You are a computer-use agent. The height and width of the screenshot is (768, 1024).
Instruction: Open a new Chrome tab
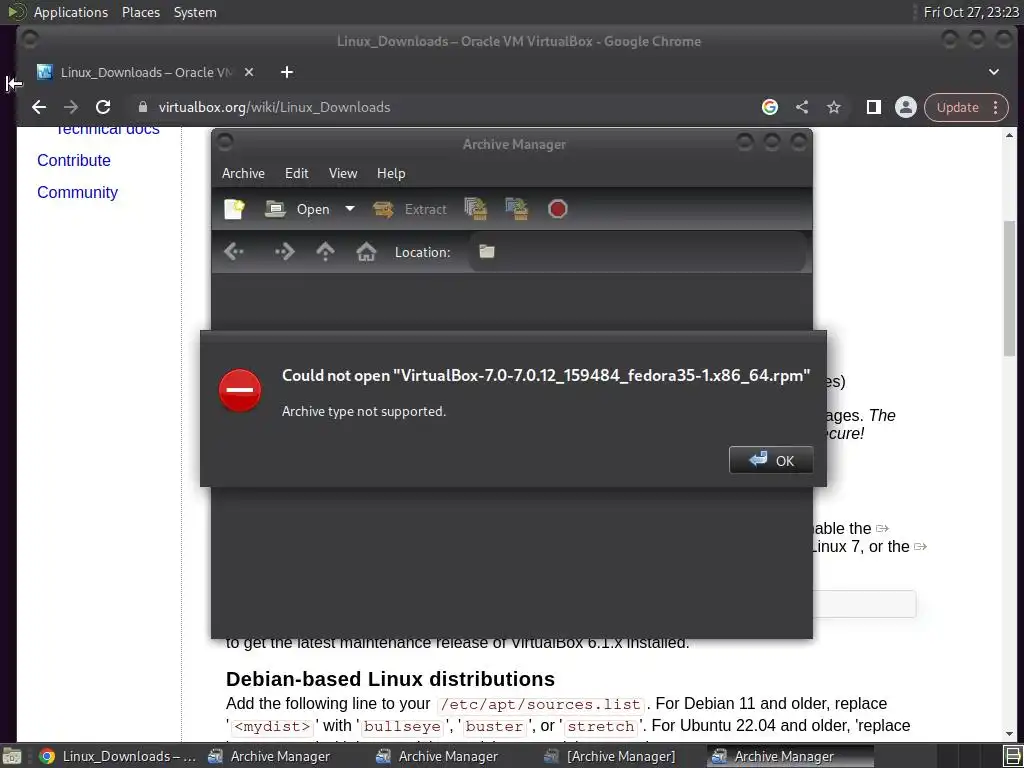coord(287,72)
